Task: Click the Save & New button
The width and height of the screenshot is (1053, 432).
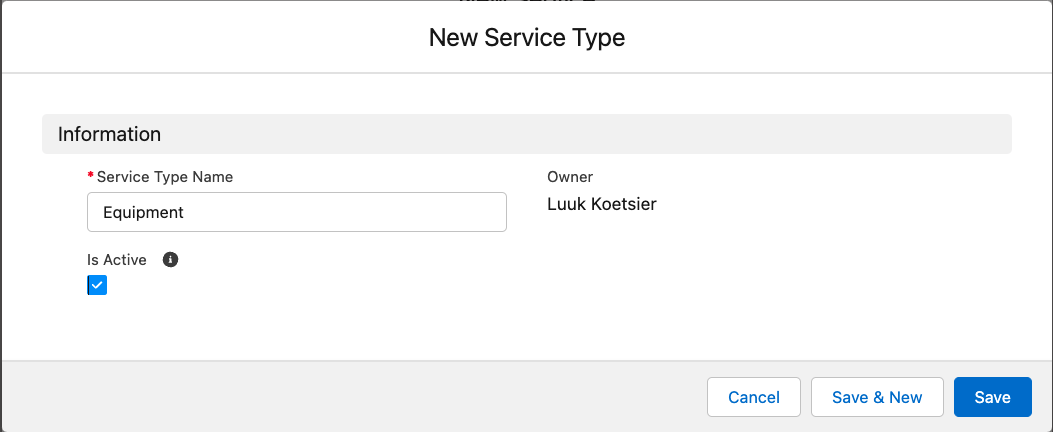Action: click(877, 397)
